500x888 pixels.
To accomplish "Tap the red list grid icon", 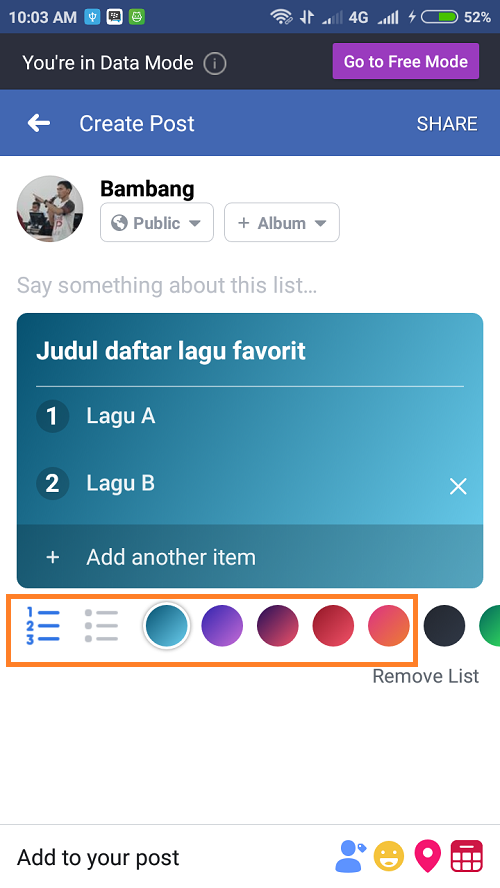I will 467,856.
